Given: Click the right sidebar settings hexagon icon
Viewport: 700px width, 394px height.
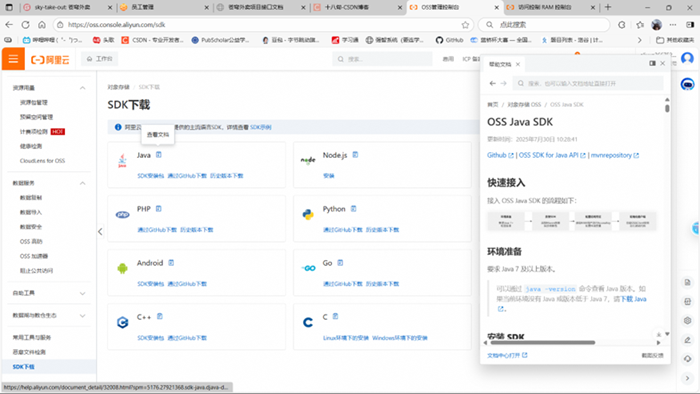Looking at the screenshot, I should coord(688,320).
